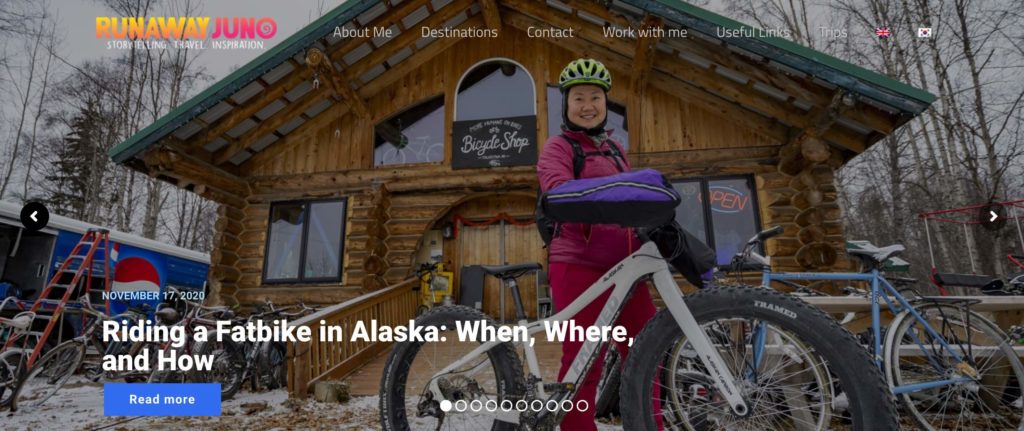1024x431 pixels.
Task: Select the first slider pagination dot
Action: 446,406
